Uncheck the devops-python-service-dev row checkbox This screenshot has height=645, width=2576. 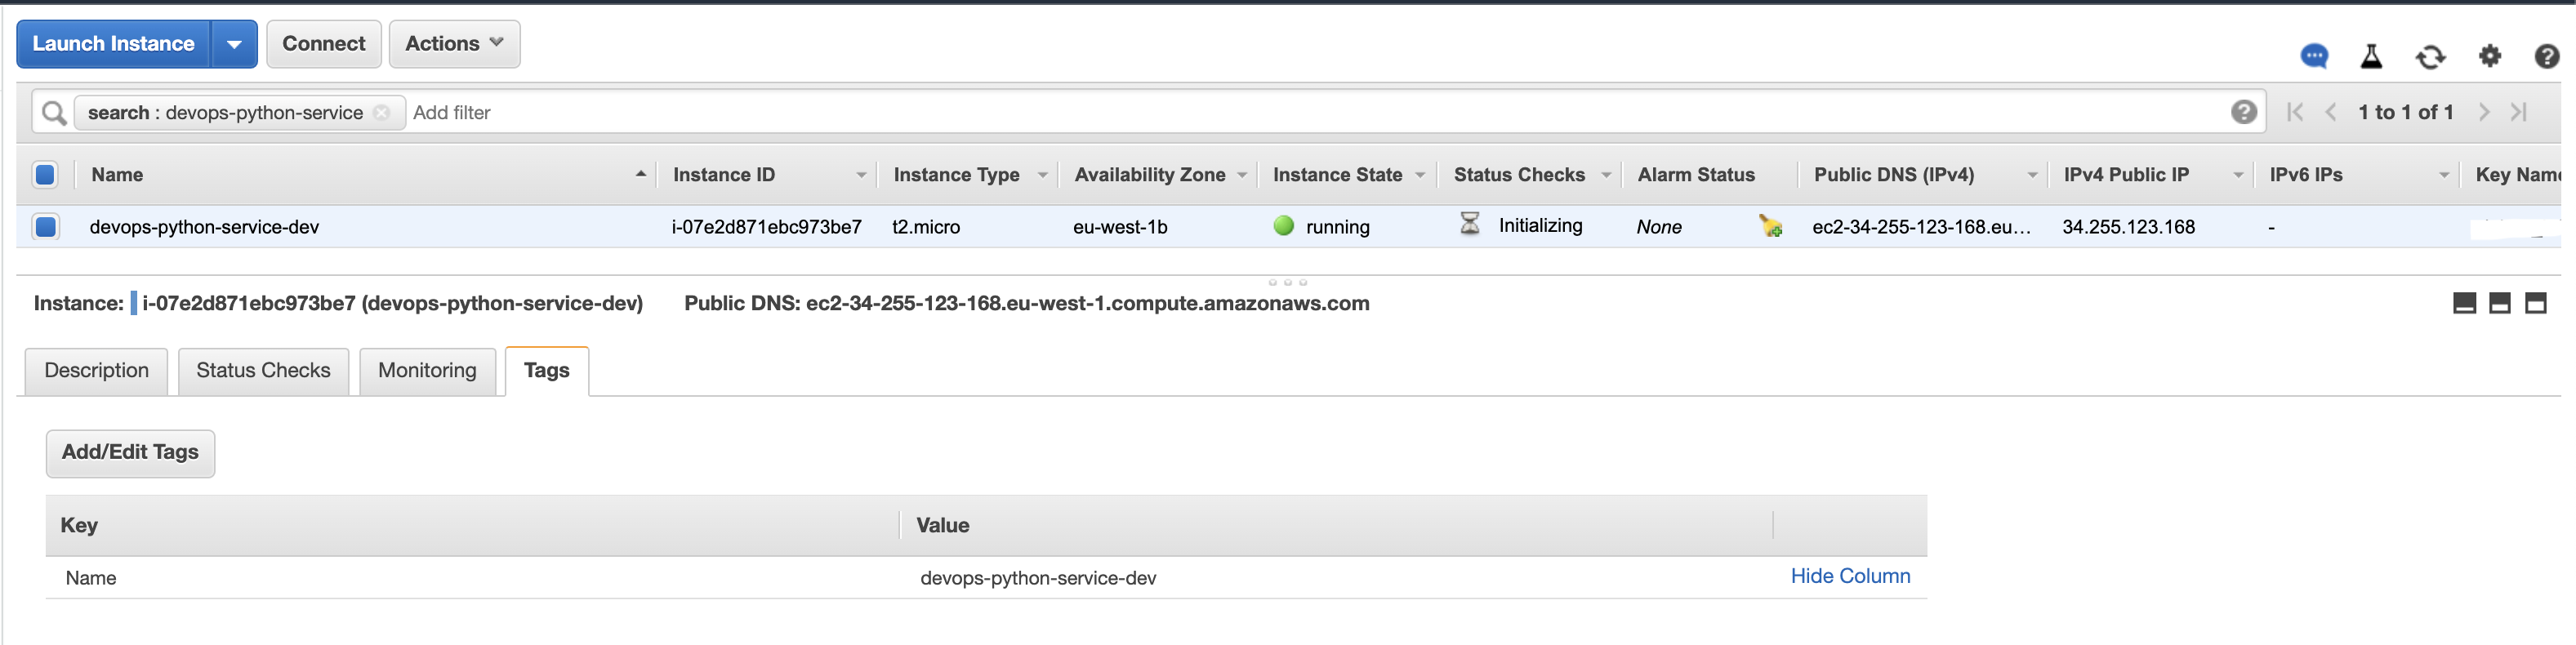pos(45,227)
